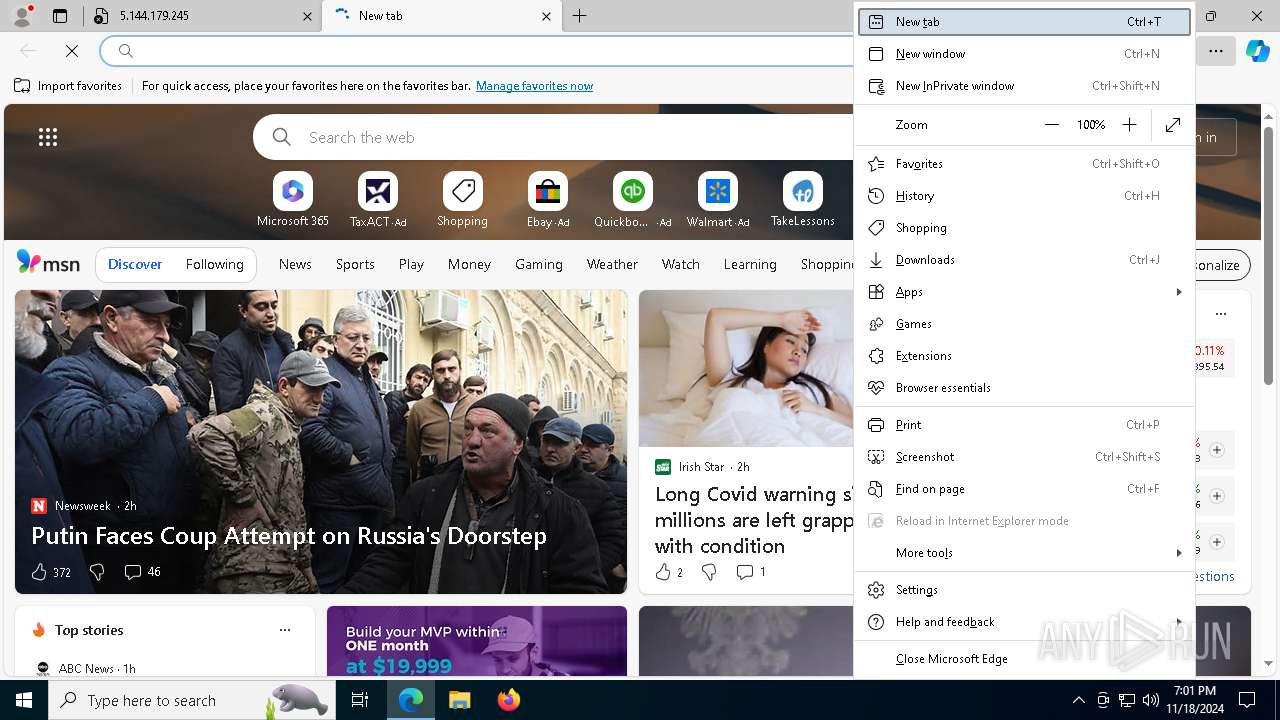Image resolution: width=1280 pixels, height=720 pixels.
Task: Open the TakeLessons shortcut
Action: (802, 200)
